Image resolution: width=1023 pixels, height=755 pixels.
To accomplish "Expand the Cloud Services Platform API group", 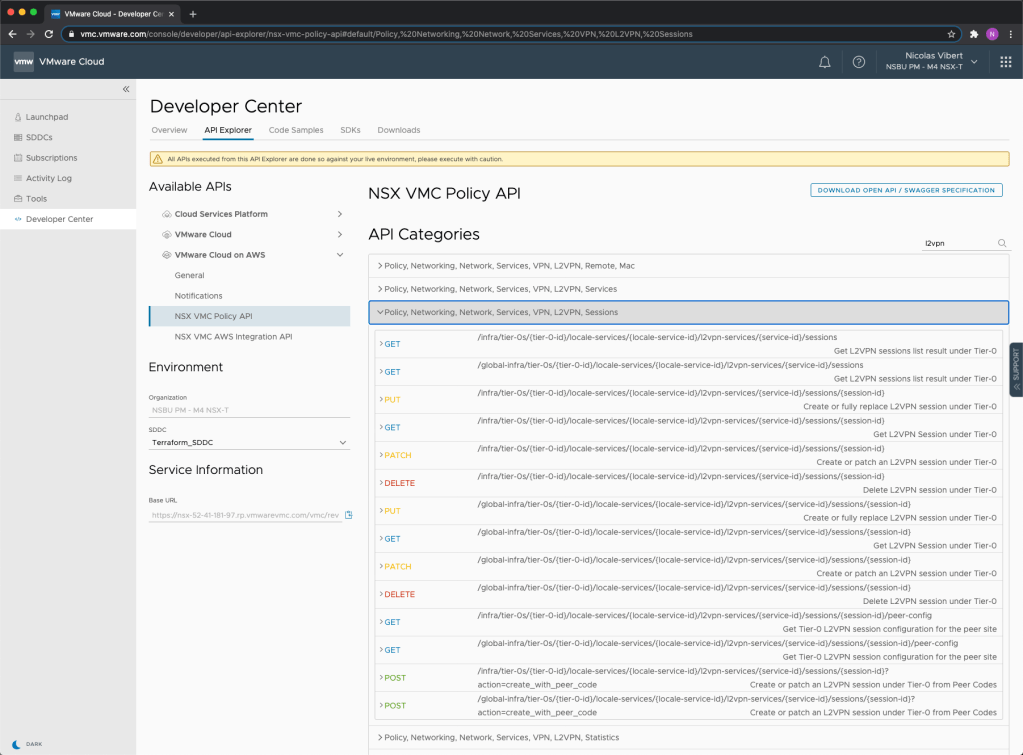I will (340, 214).
